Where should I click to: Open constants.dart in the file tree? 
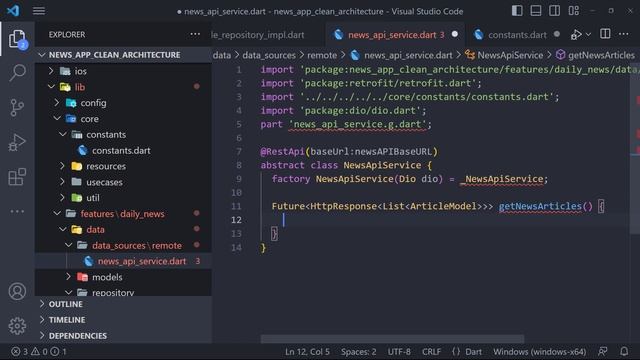point(122,150)
